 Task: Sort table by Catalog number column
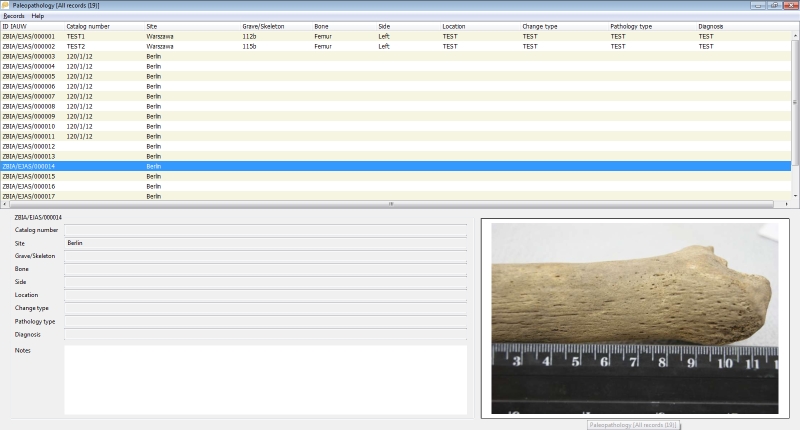click(x=88, y=26)
